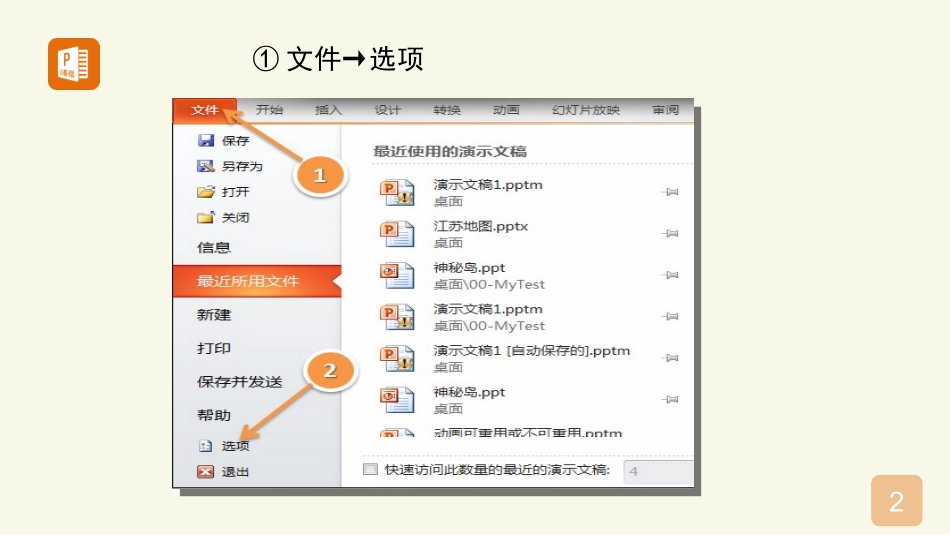Select 最近所用文件 in sidebar
Viewport: 950px width, 535px height.
tap(257, 281)
